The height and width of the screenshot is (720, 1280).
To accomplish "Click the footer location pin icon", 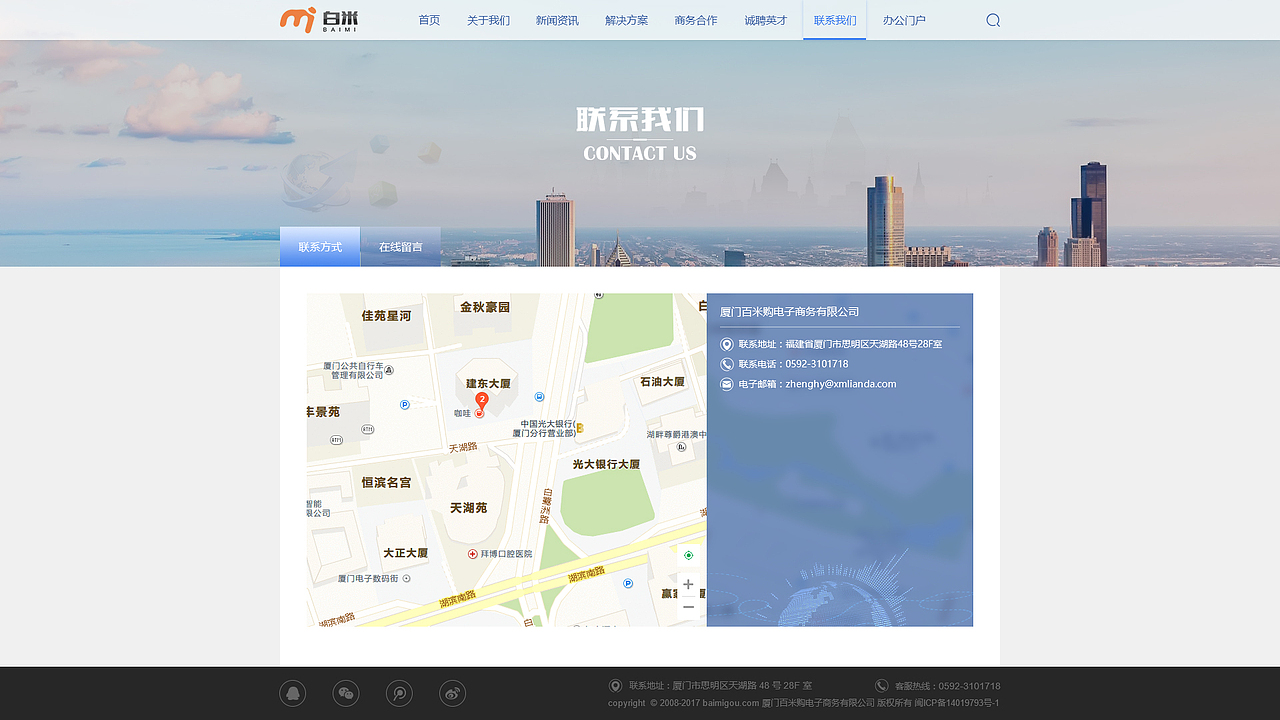I will (616, 686).
